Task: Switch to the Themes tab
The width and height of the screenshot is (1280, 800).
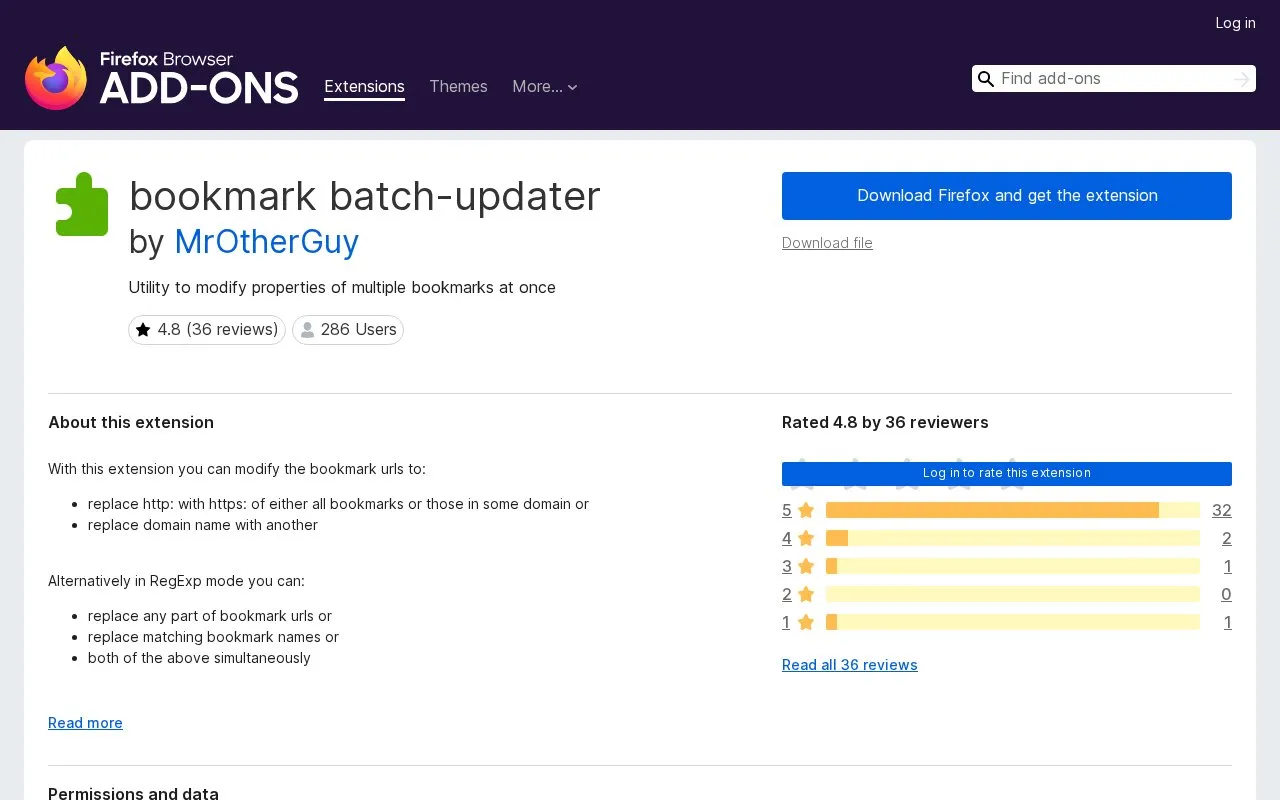Action: pos(458,87)
